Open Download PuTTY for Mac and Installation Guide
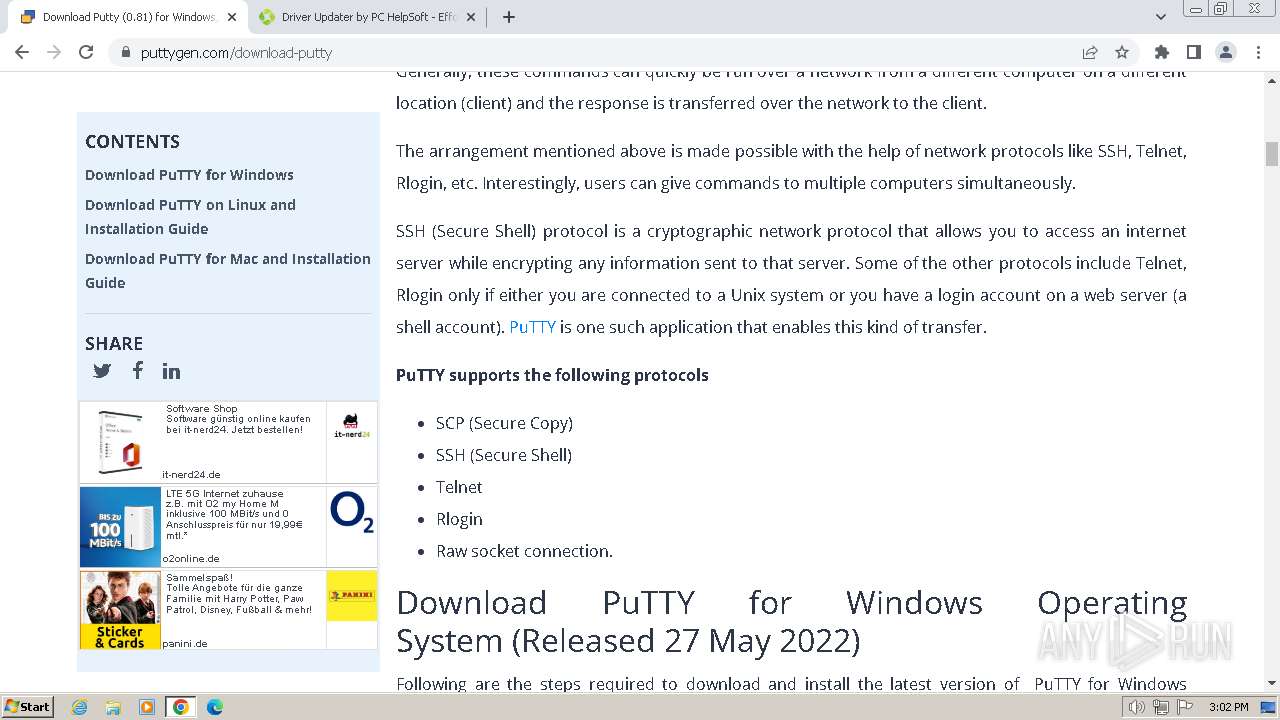The image size is (1280, 720). (x=228, y=271)
